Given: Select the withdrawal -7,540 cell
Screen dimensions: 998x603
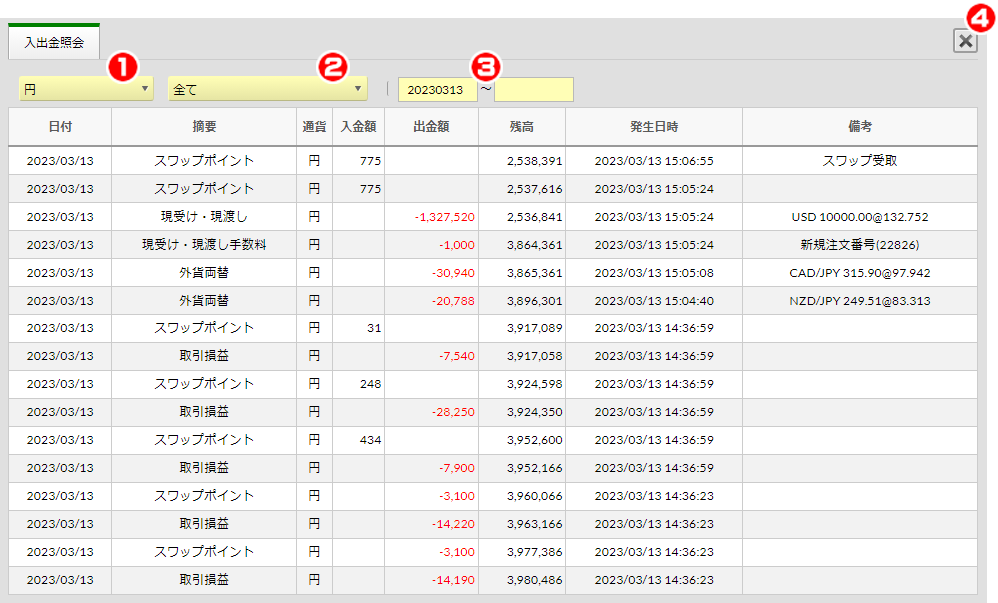Looking at the screenshot, I should pyautogui.click(x=432, y=356).
